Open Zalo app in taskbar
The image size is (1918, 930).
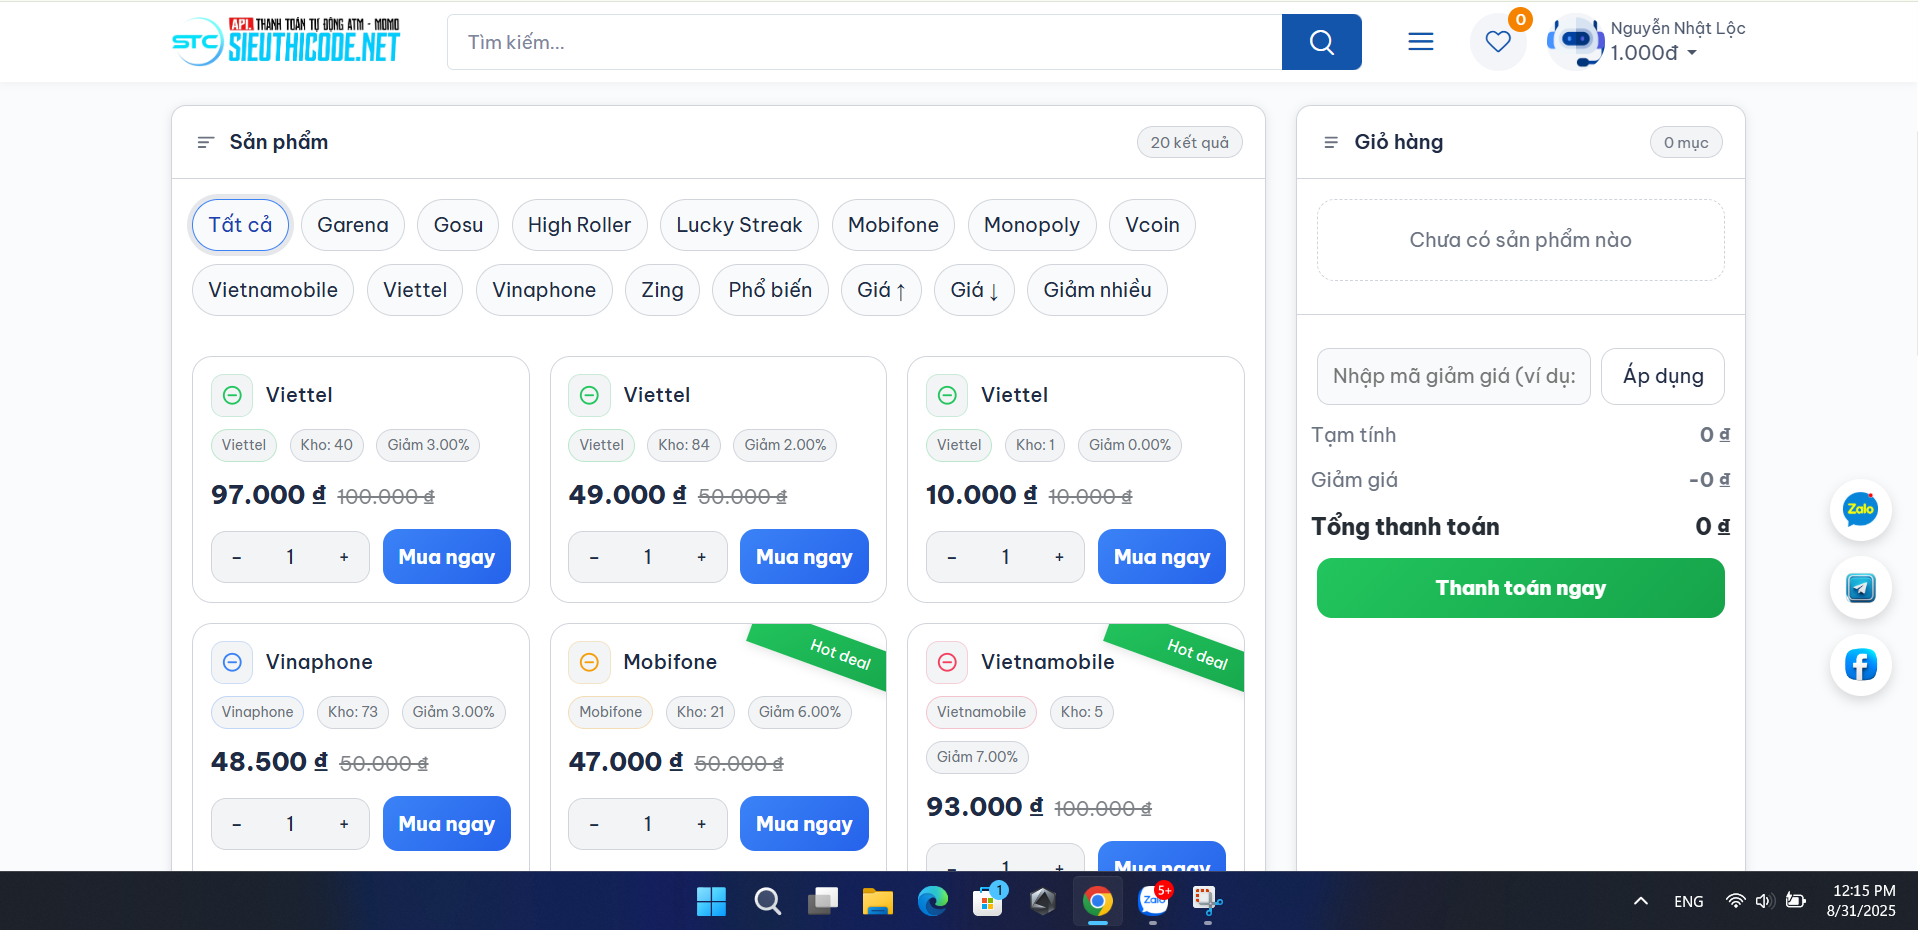point(1153,901)
